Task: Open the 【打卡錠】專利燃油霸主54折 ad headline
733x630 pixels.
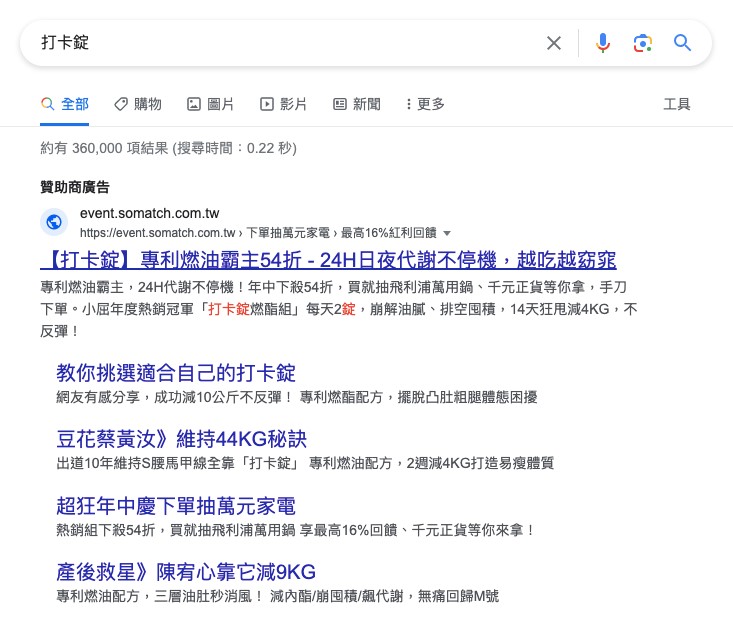Action: [x=328, y=261]
